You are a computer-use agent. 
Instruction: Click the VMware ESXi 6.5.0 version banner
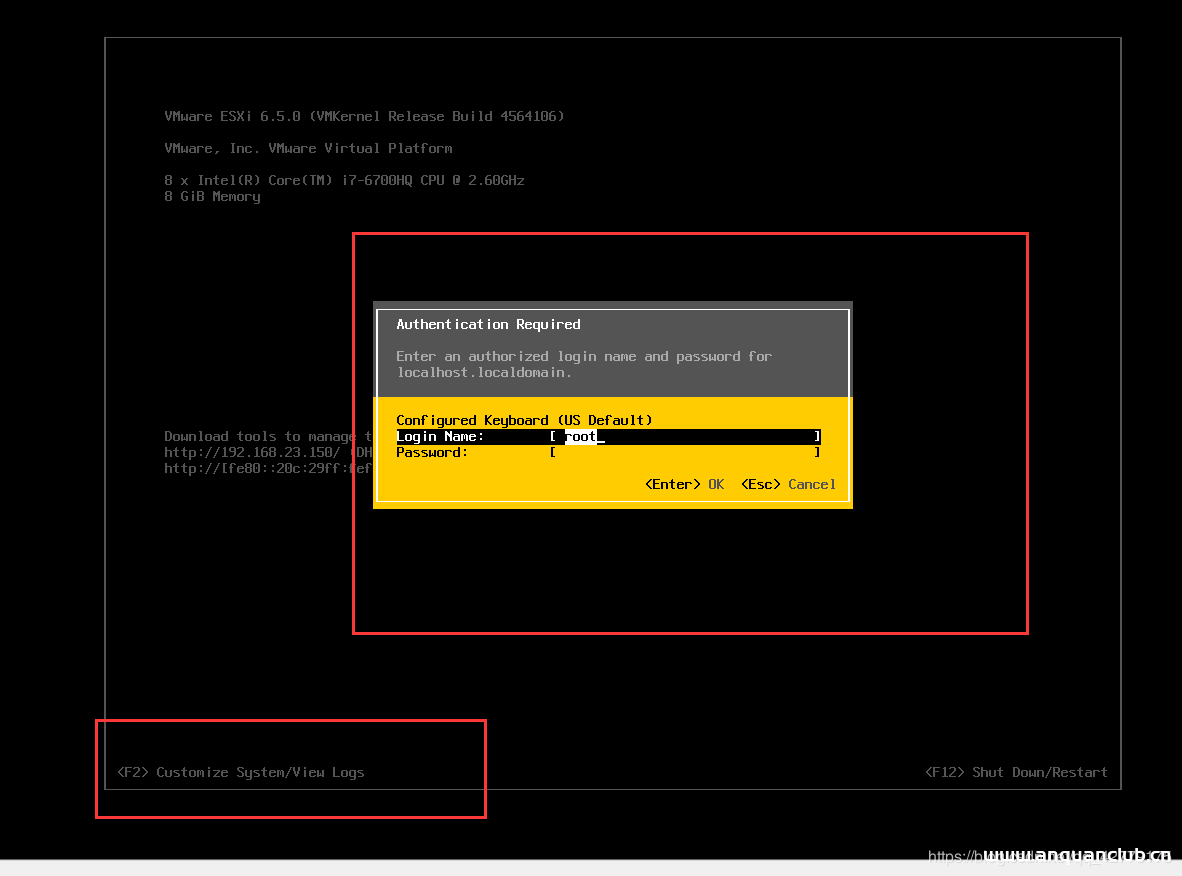pyautogui.click(x=363, y=116)
